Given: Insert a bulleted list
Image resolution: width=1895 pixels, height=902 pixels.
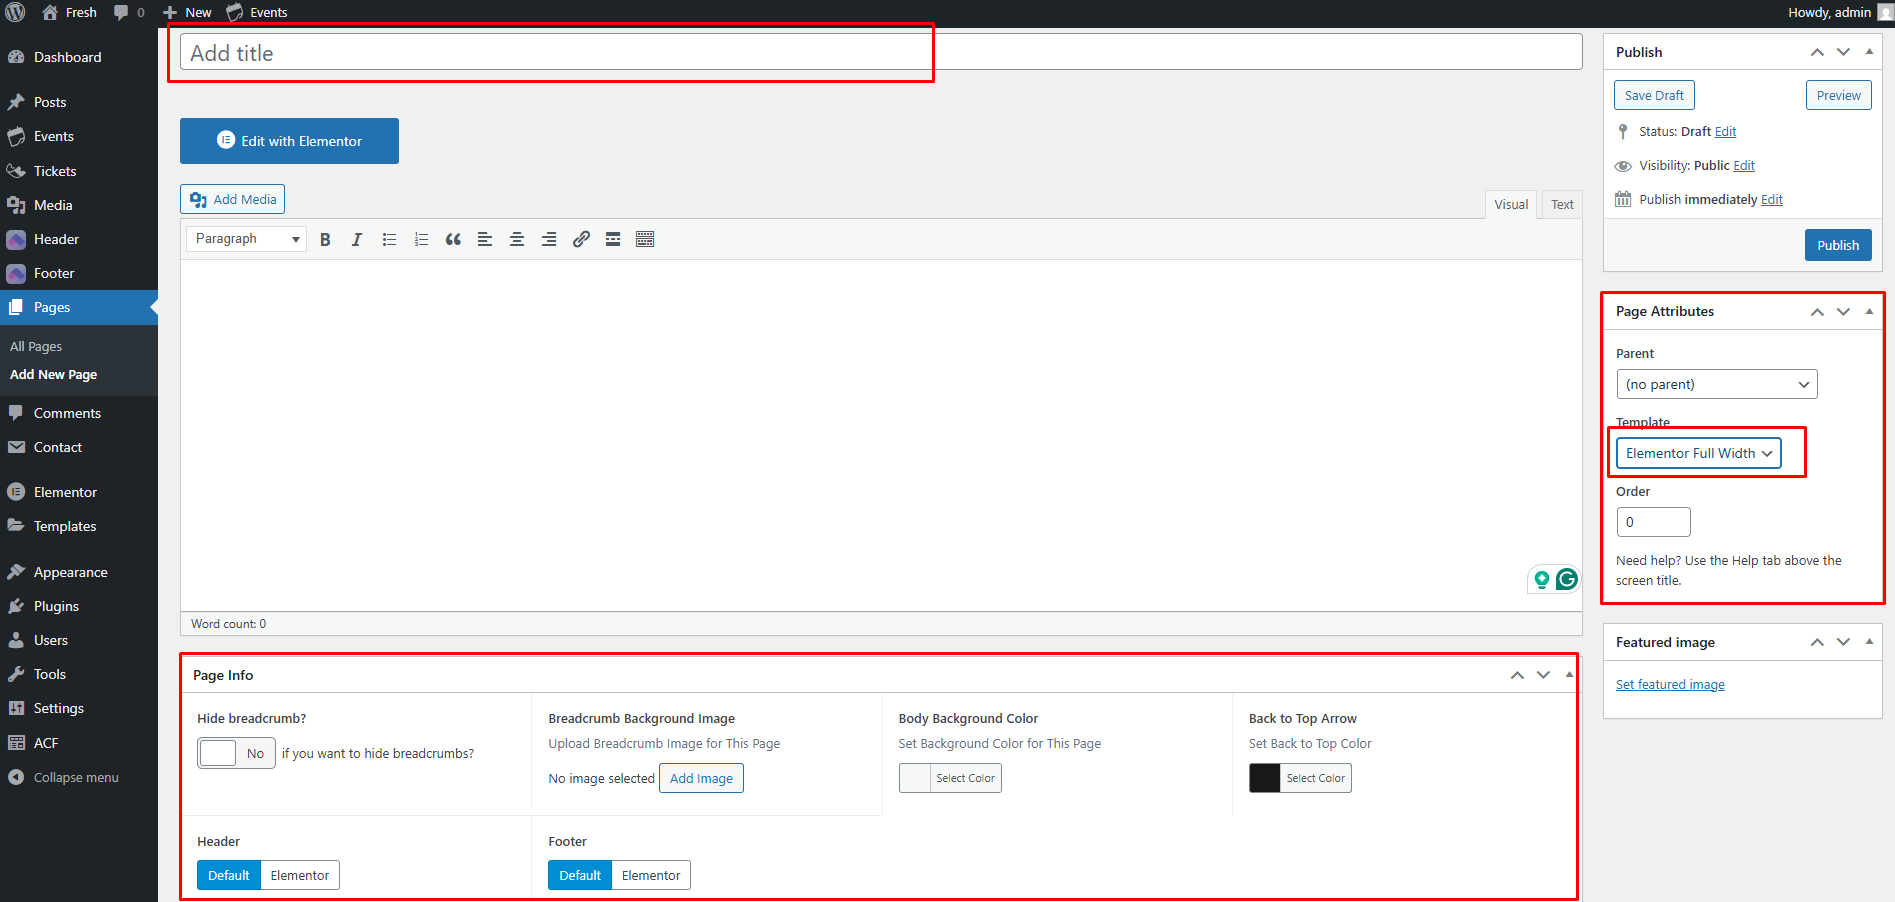Looking at the screenshot, I should point(389,239).
